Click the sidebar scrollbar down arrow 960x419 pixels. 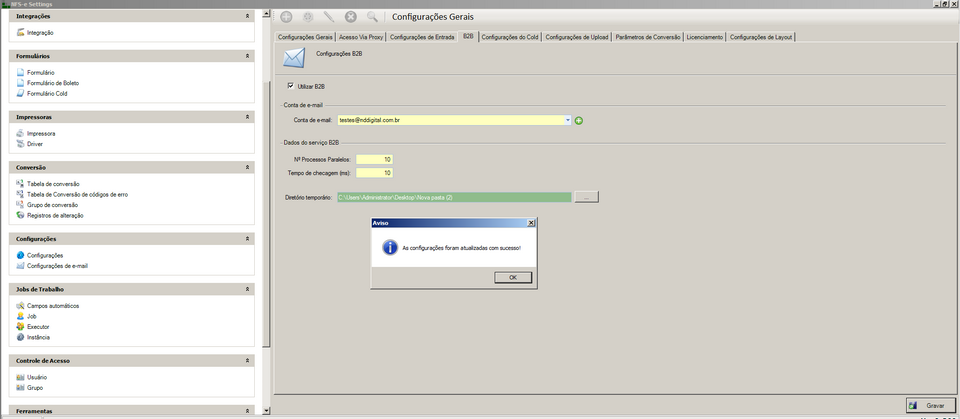[266, 410]
